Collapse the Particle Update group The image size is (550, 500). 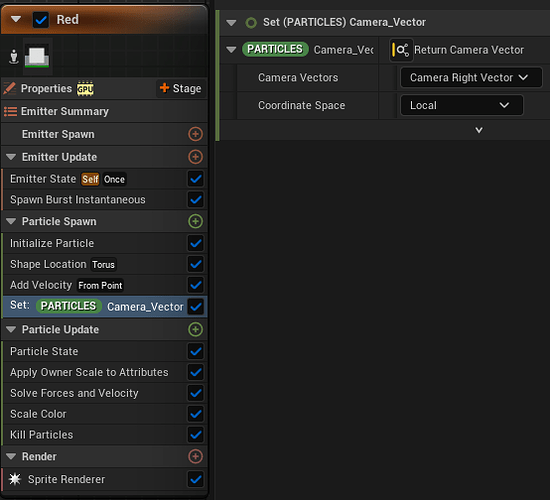pyautogui.click(x=11, y=329)
